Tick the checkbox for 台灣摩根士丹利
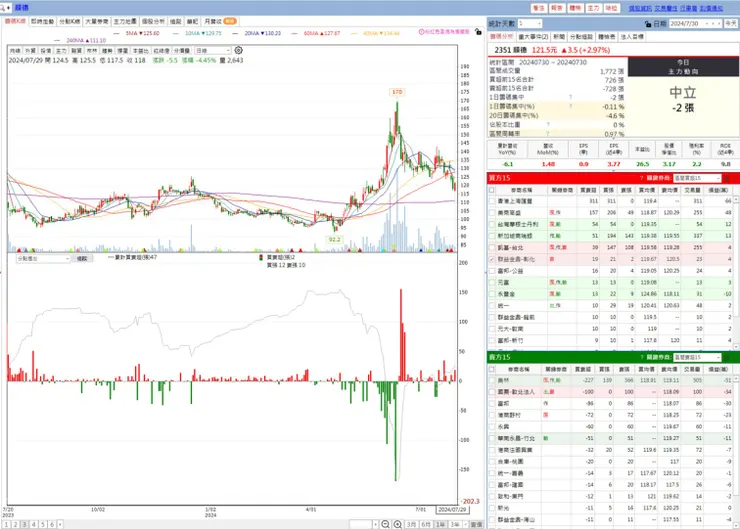The height and width of the screenshot is (529, 740). point(492,224)
